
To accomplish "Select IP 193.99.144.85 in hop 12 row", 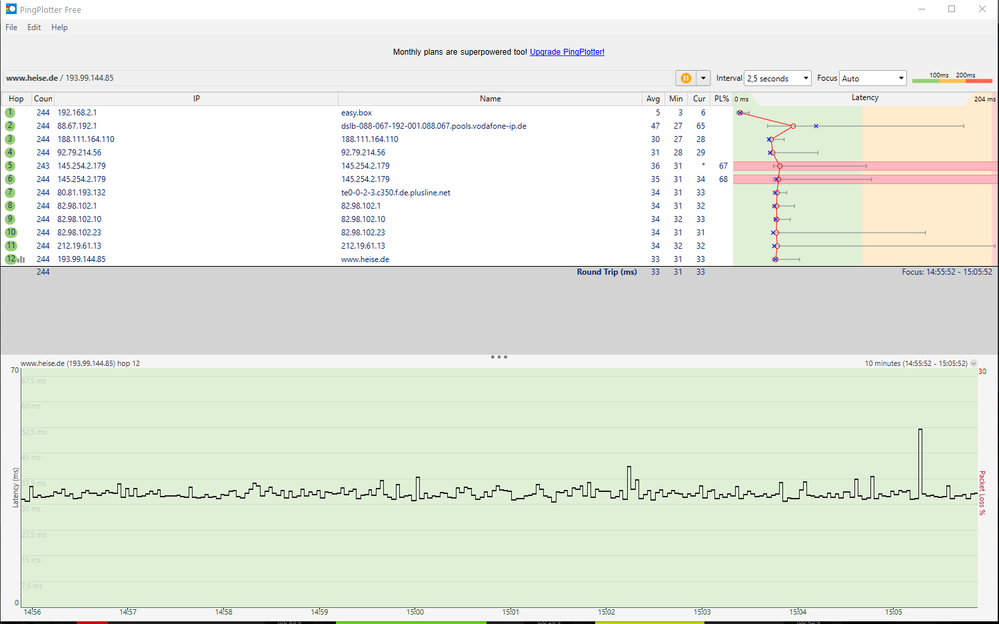I will click(82, 259).
